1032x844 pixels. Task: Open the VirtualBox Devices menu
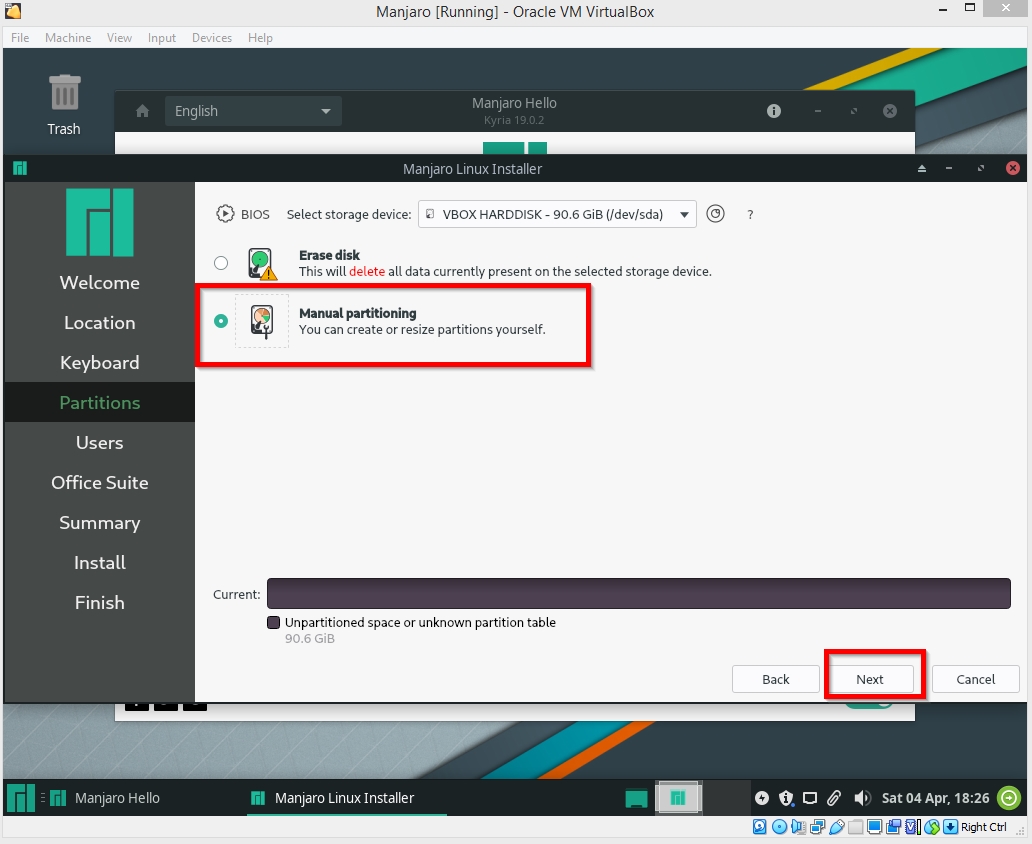coord(211,38)
